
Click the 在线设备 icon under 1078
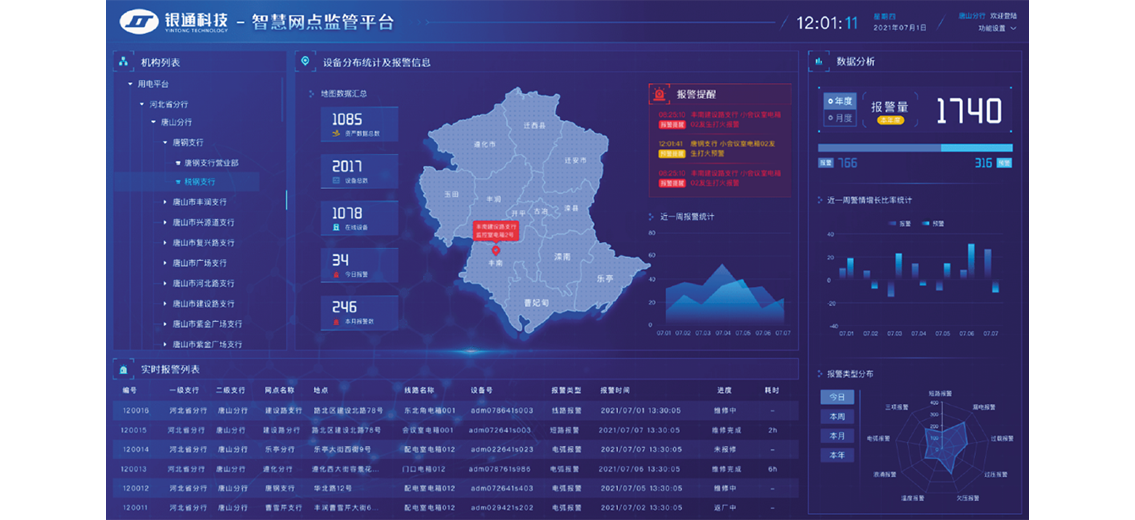tap(336, 227)
